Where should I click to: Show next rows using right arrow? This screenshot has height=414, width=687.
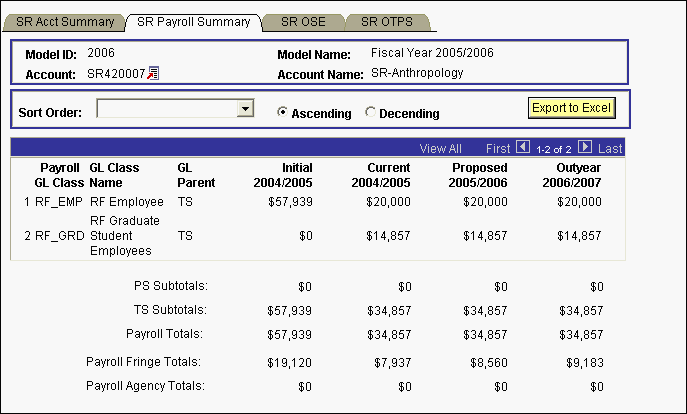point(585,147)
